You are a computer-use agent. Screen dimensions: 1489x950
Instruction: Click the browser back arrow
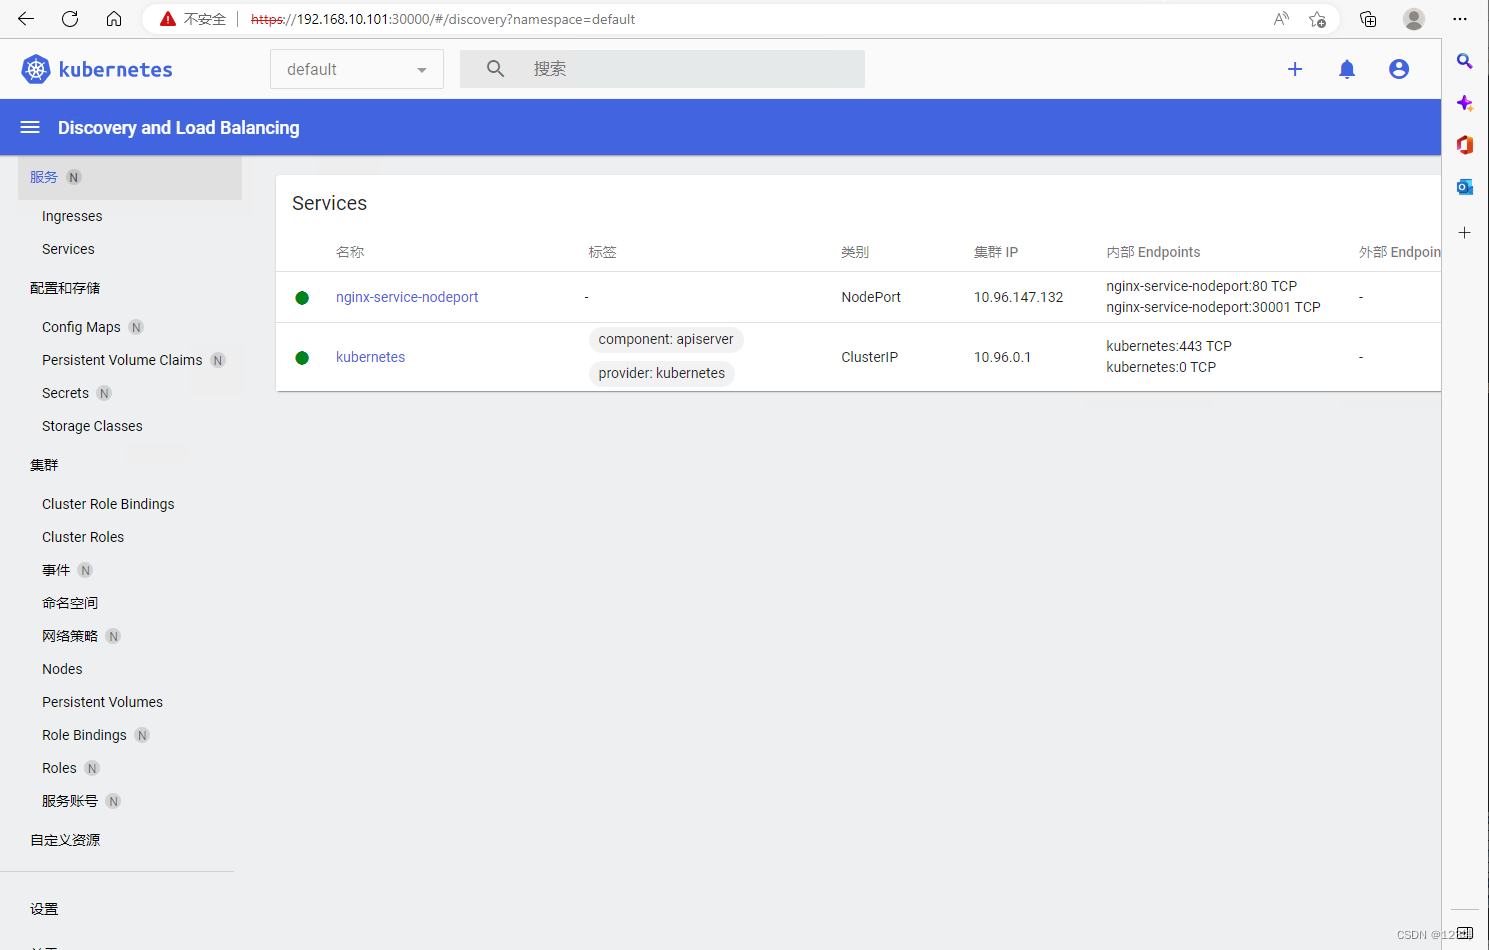(x=26, y=19)
